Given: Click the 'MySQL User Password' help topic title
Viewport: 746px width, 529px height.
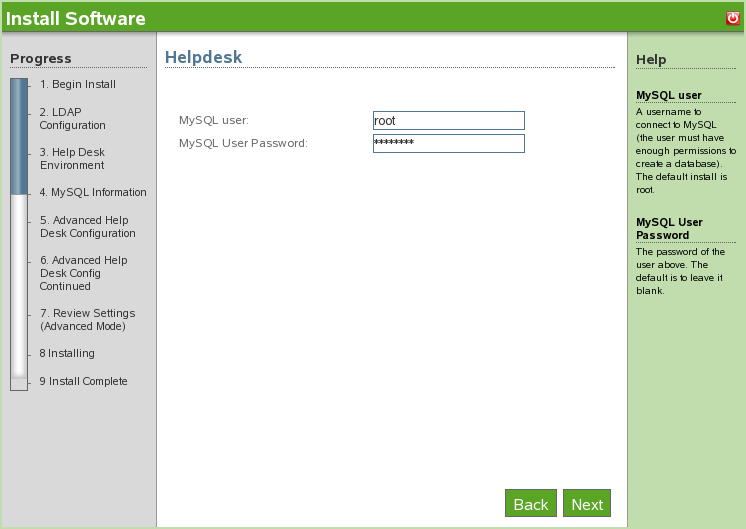Looking at the screenshot, I should pyautogui.click(x=669, y=229).
